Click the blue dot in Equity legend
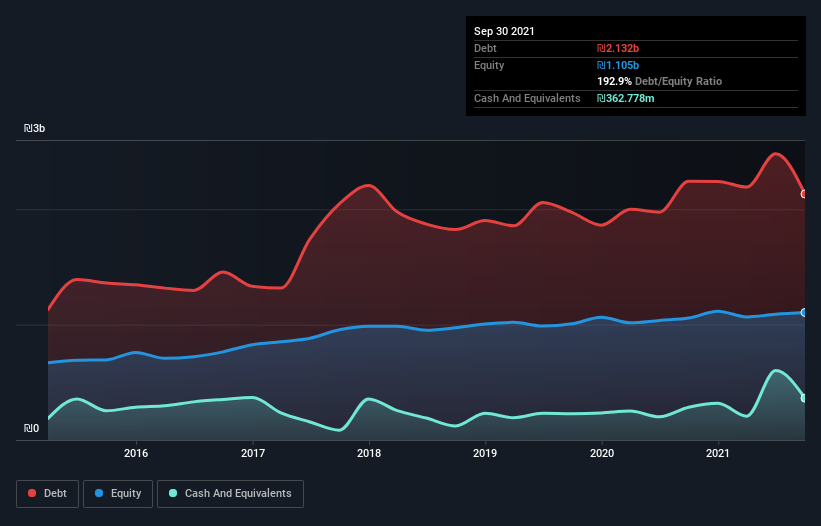 click(x=99, y=493)
